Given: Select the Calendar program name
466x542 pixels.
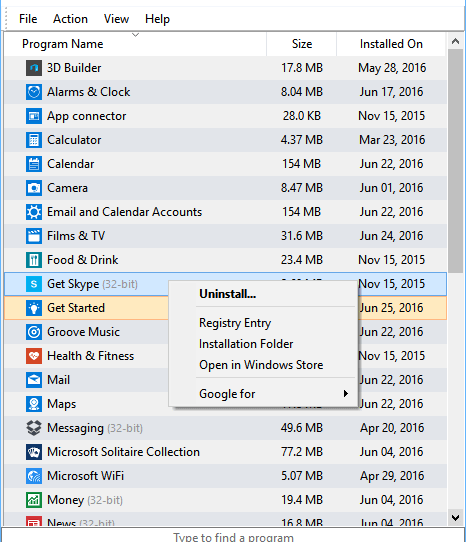Looking at the screenshot, I should 71,164.
